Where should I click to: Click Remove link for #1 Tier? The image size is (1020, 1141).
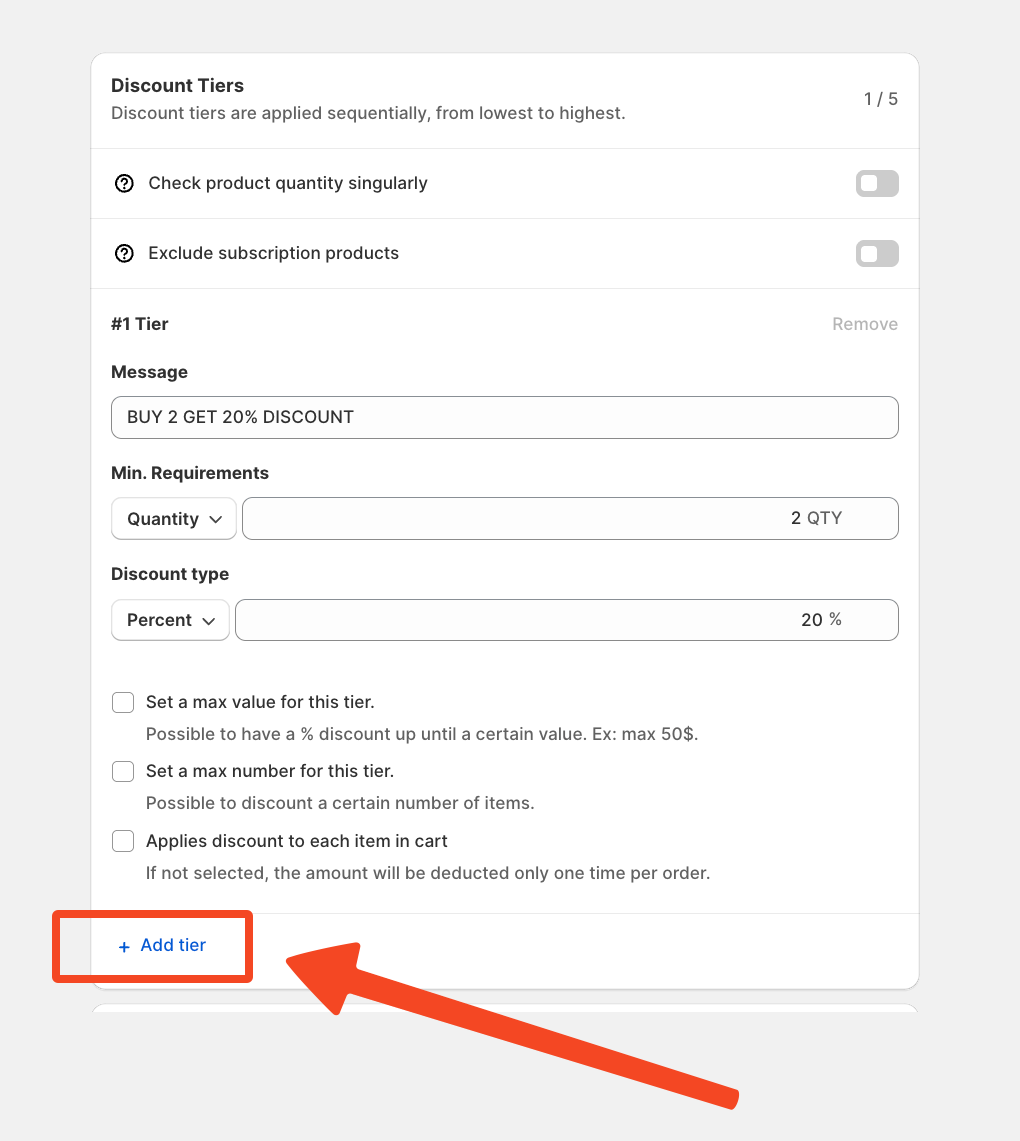click(x=865, y=324)
